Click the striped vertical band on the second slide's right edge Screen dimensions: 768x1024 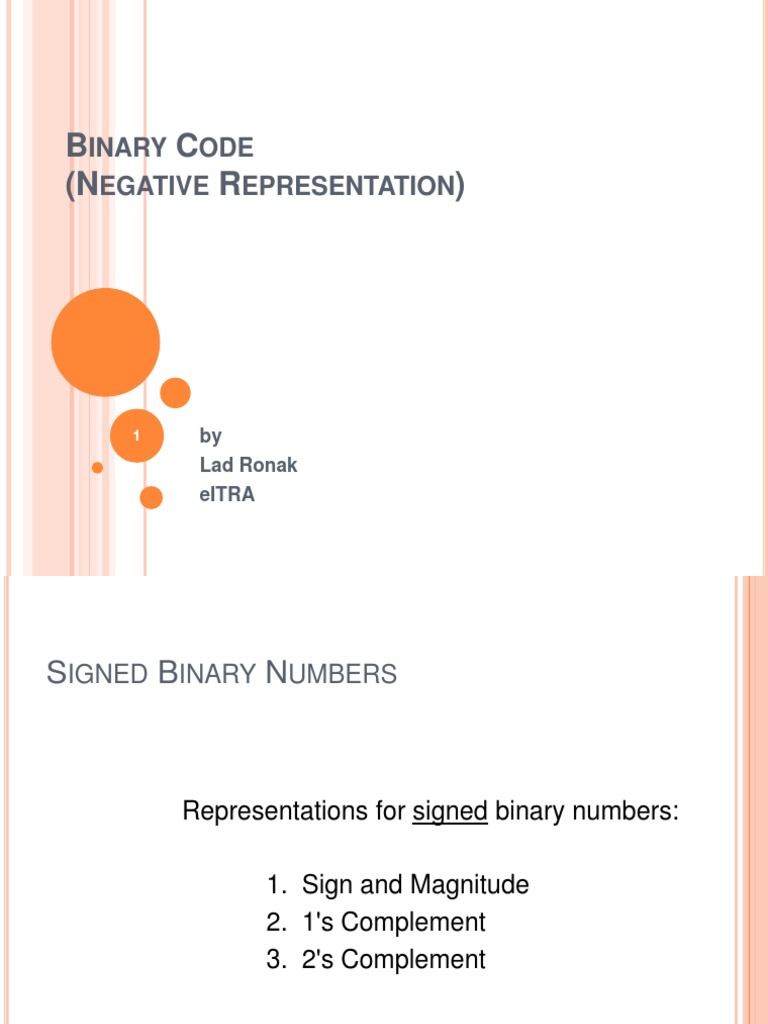(751, 800)
